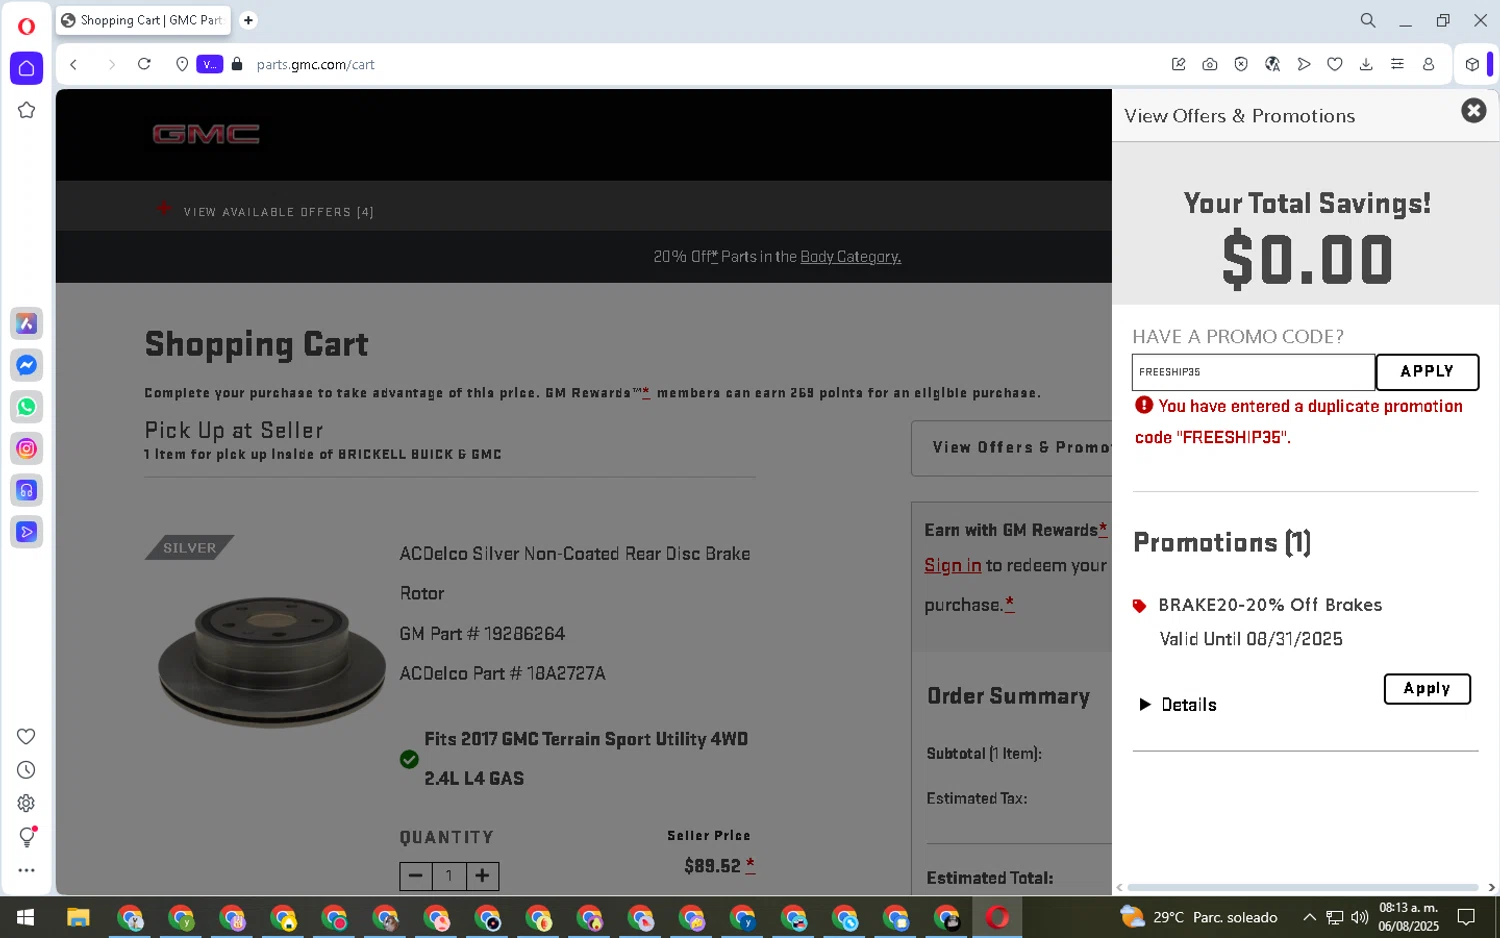View site security lock information
This screenshot has height=938, width=1500.
pyautogui.click(x=237, y=64)
